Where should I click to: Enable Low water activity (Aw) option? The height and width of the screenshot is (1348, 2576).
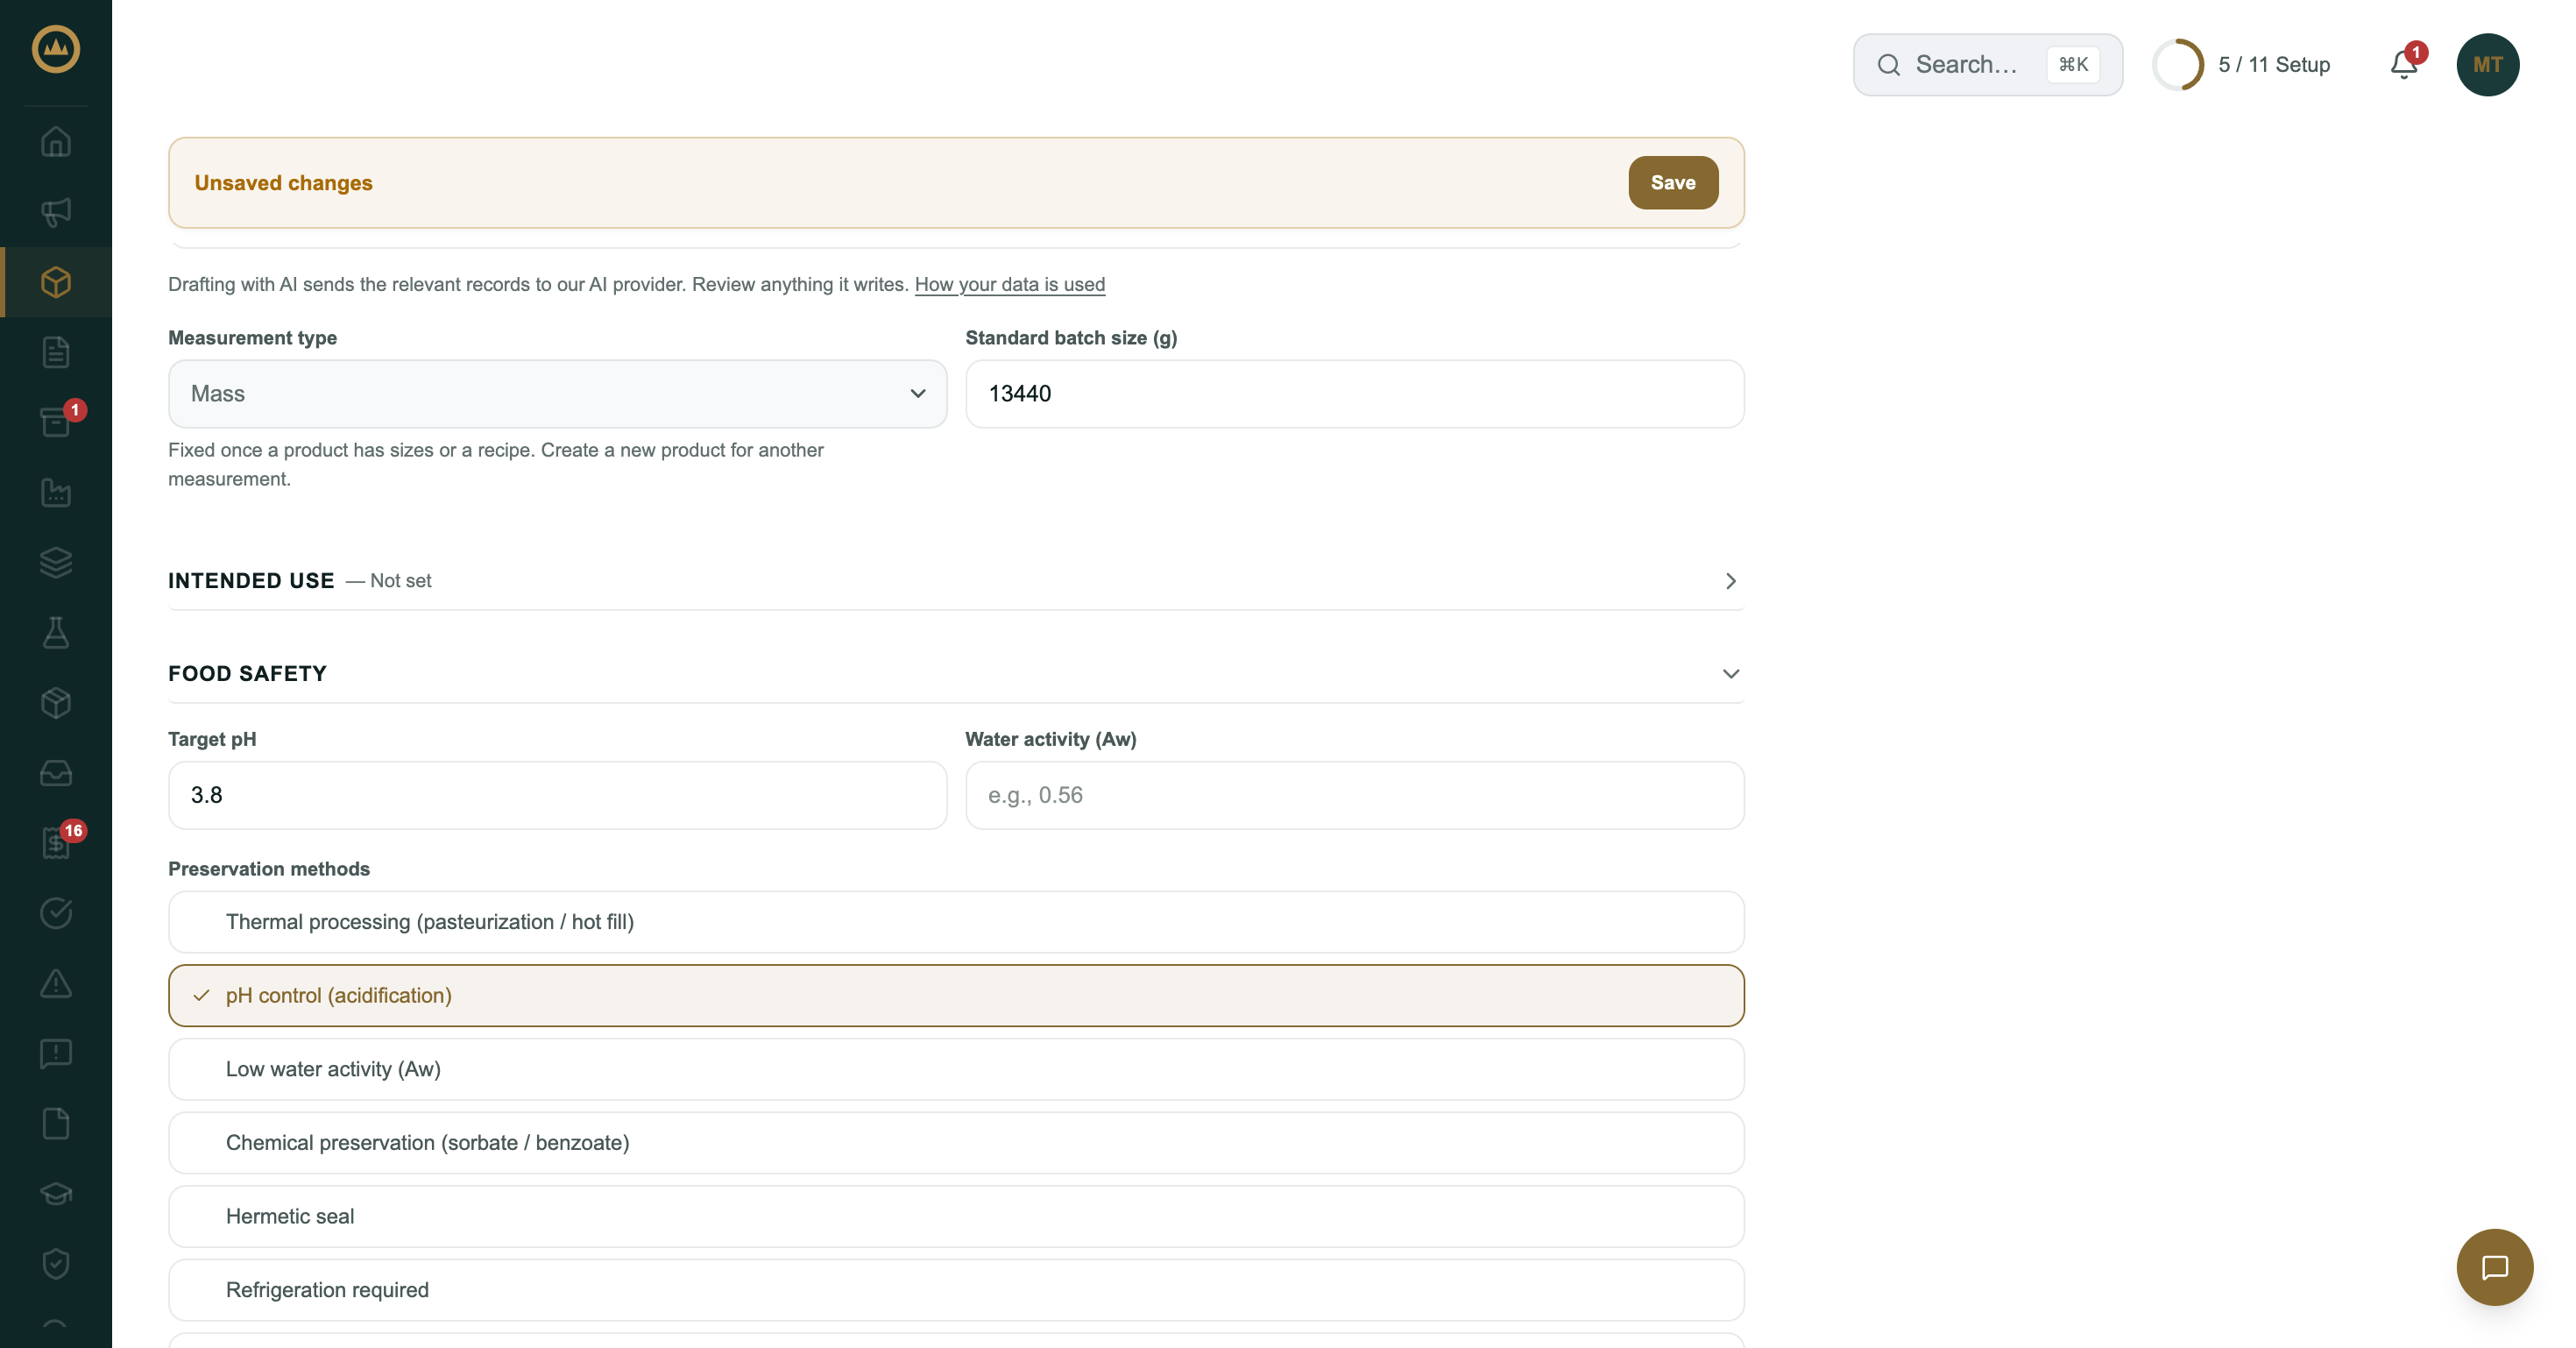[x=956, y=1069]
